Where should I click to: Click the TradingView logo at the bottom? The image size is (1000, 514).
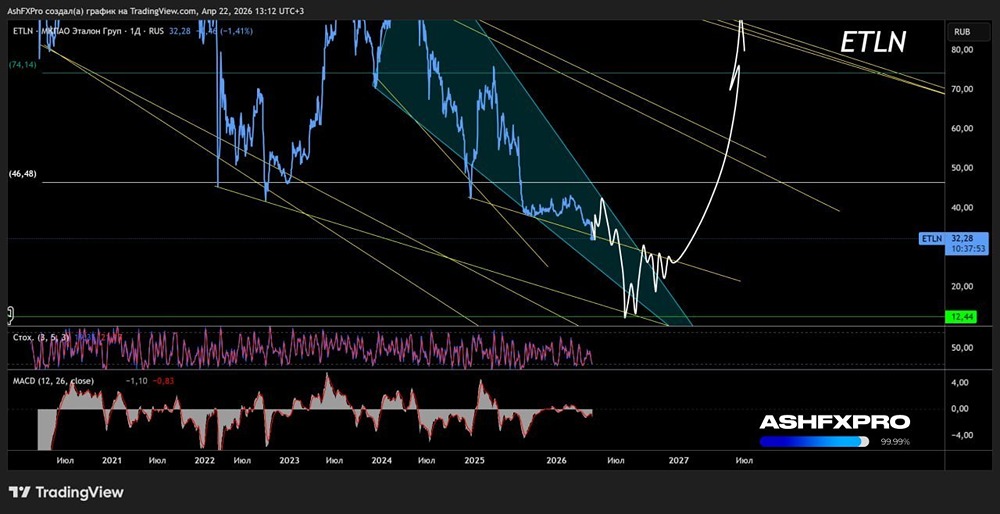pyautogui.click(x=66, y=492)
